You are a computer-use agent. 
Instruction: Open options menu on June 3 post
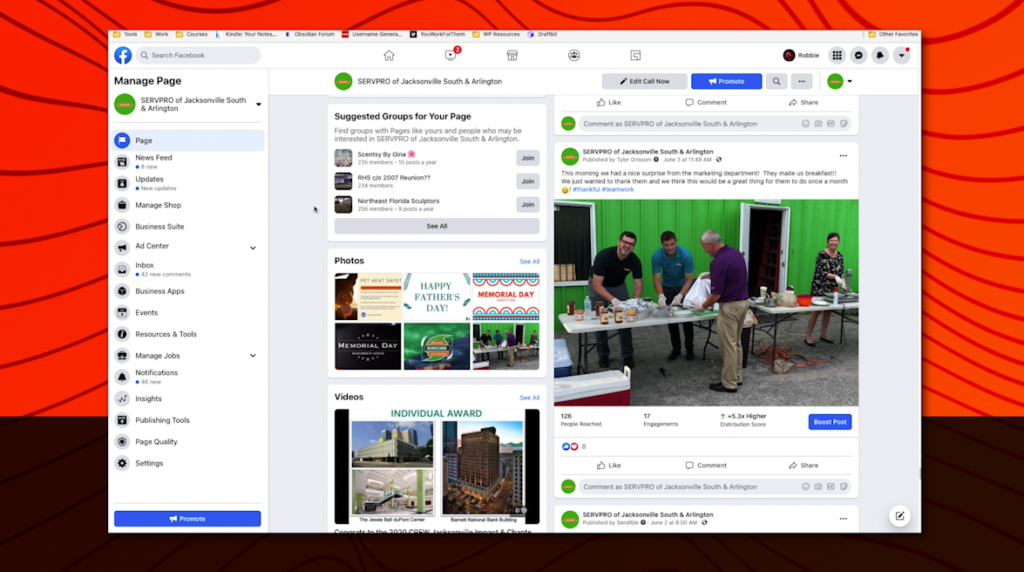[843, 156]
